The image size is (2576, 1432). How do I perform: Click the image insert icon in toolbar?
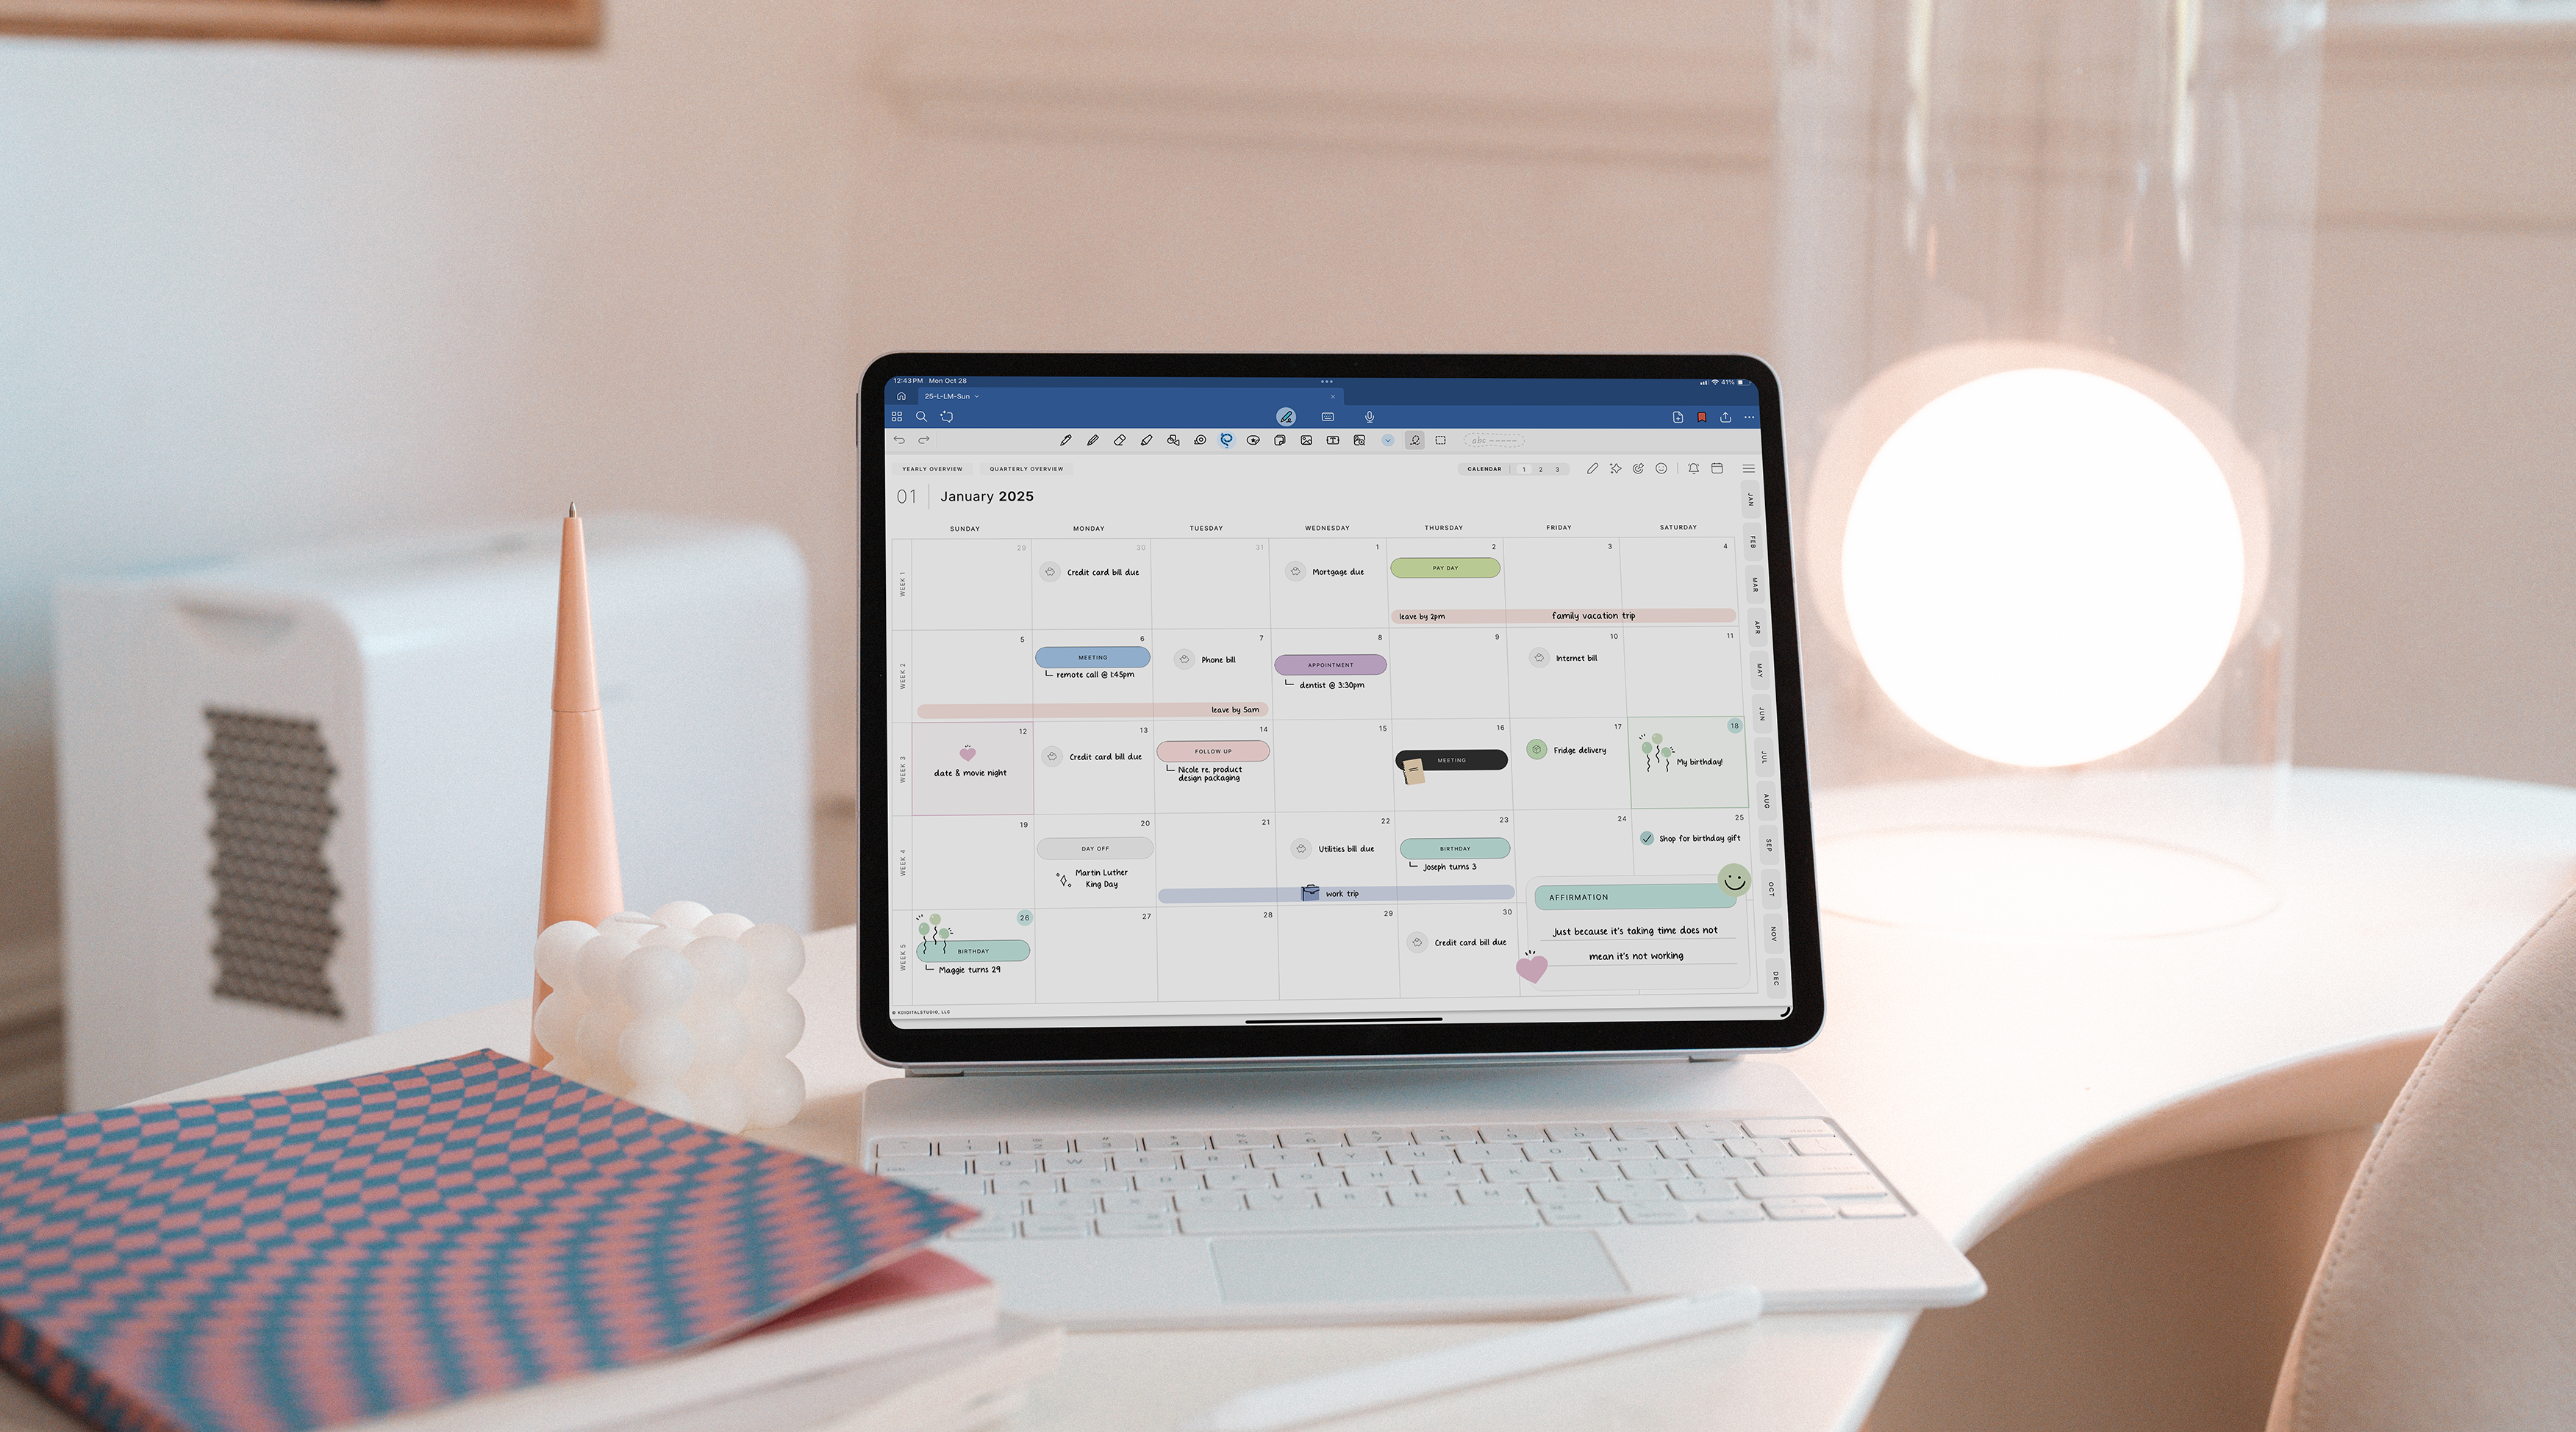click(1306, 441)
